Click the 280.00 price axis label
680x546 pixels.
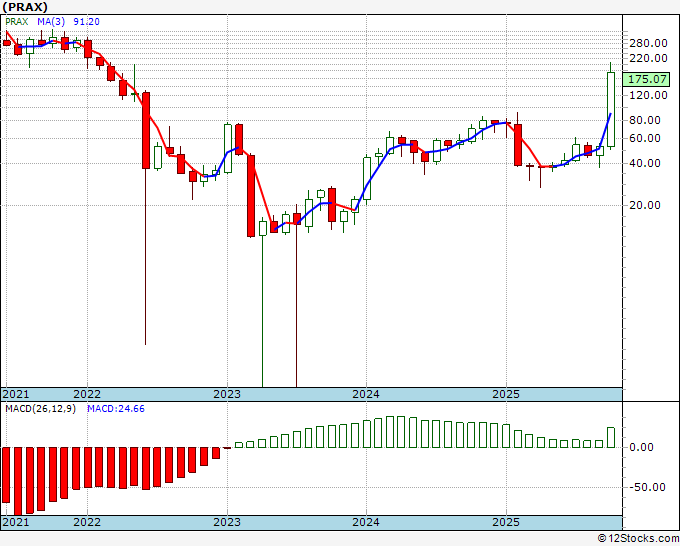(648, 43)
